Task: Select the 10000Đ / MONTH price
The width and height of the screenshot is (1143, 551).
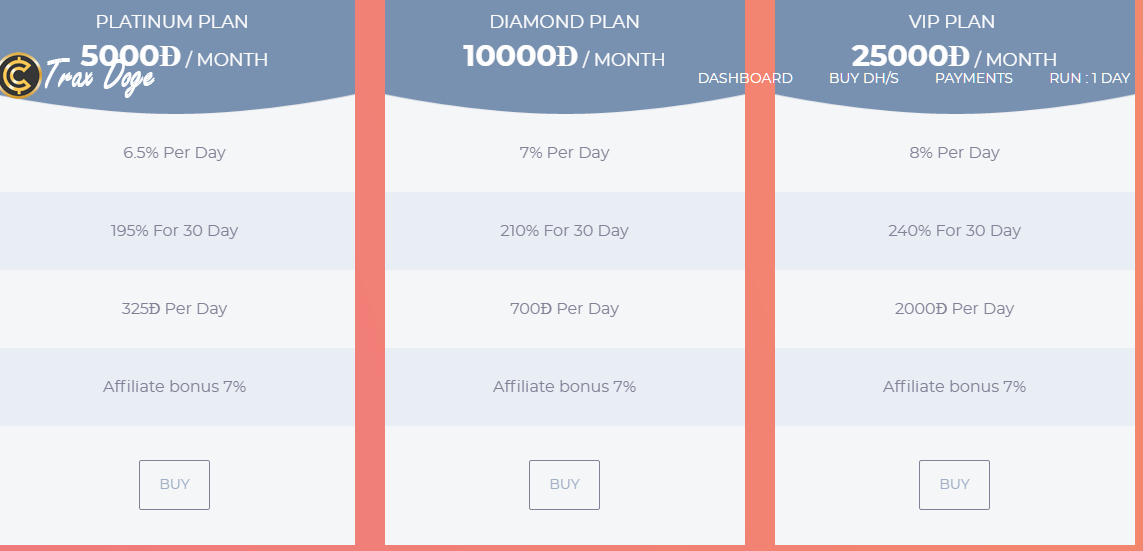Action: click(564, 57)
